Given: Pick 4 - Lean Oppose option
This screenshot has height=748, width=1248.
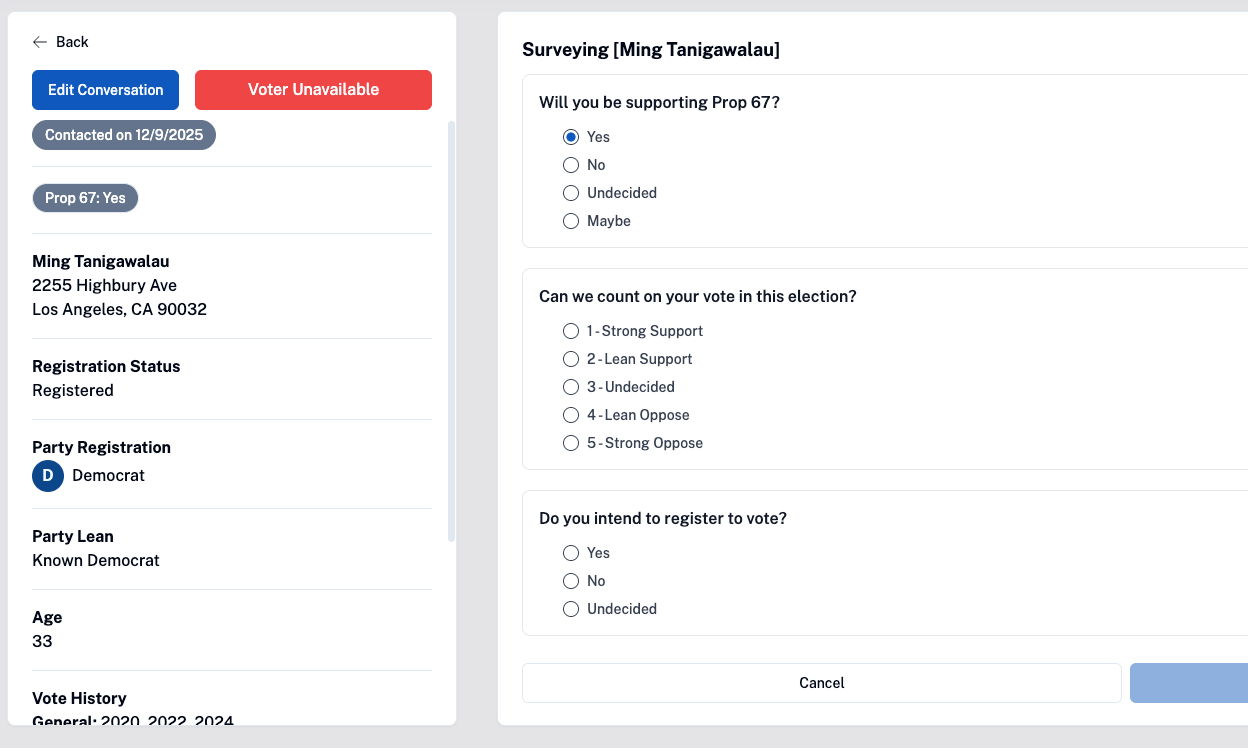Looking at the screenshot, I should click(x=571, y=415).
